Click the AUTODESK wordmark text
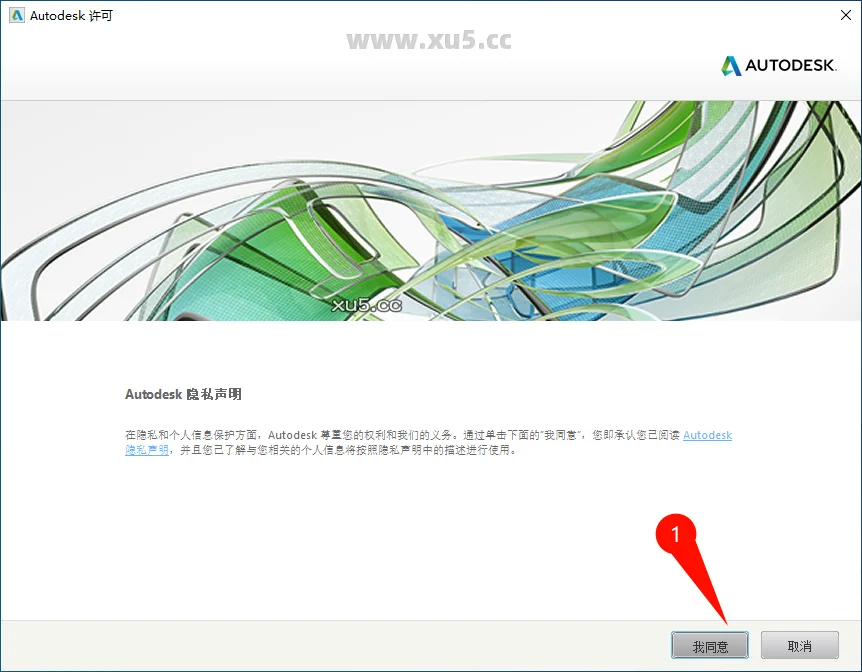Image resolution: width=862 pixels, height=672 pixels. (791, 66)
